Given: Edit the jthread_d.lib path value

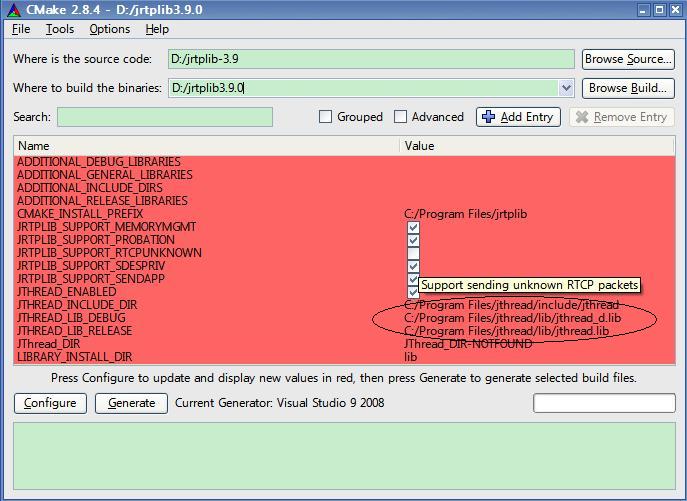Looking at the screenshot, I should click(512, 318).
